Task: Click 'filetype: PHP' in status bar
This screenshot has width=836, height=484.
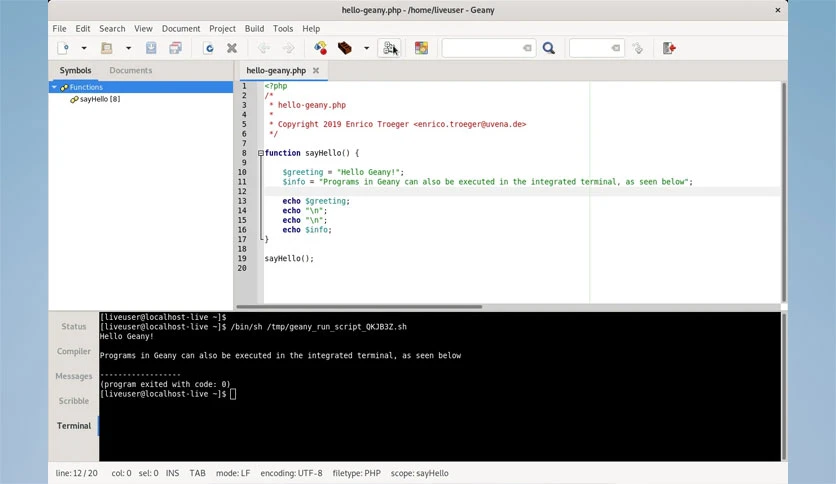Action: click(357, 473)
